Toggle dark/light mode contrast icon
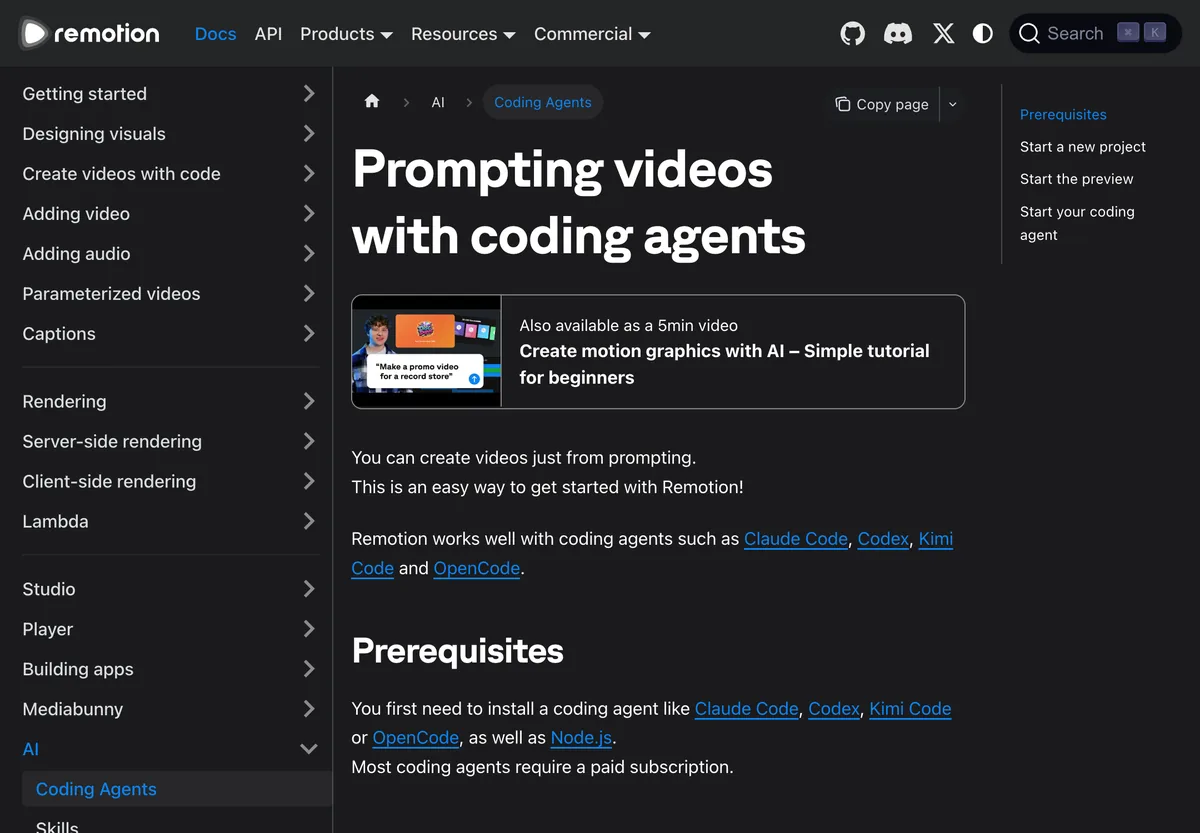This screenshot has width=1200, height=833. [983, 34]
